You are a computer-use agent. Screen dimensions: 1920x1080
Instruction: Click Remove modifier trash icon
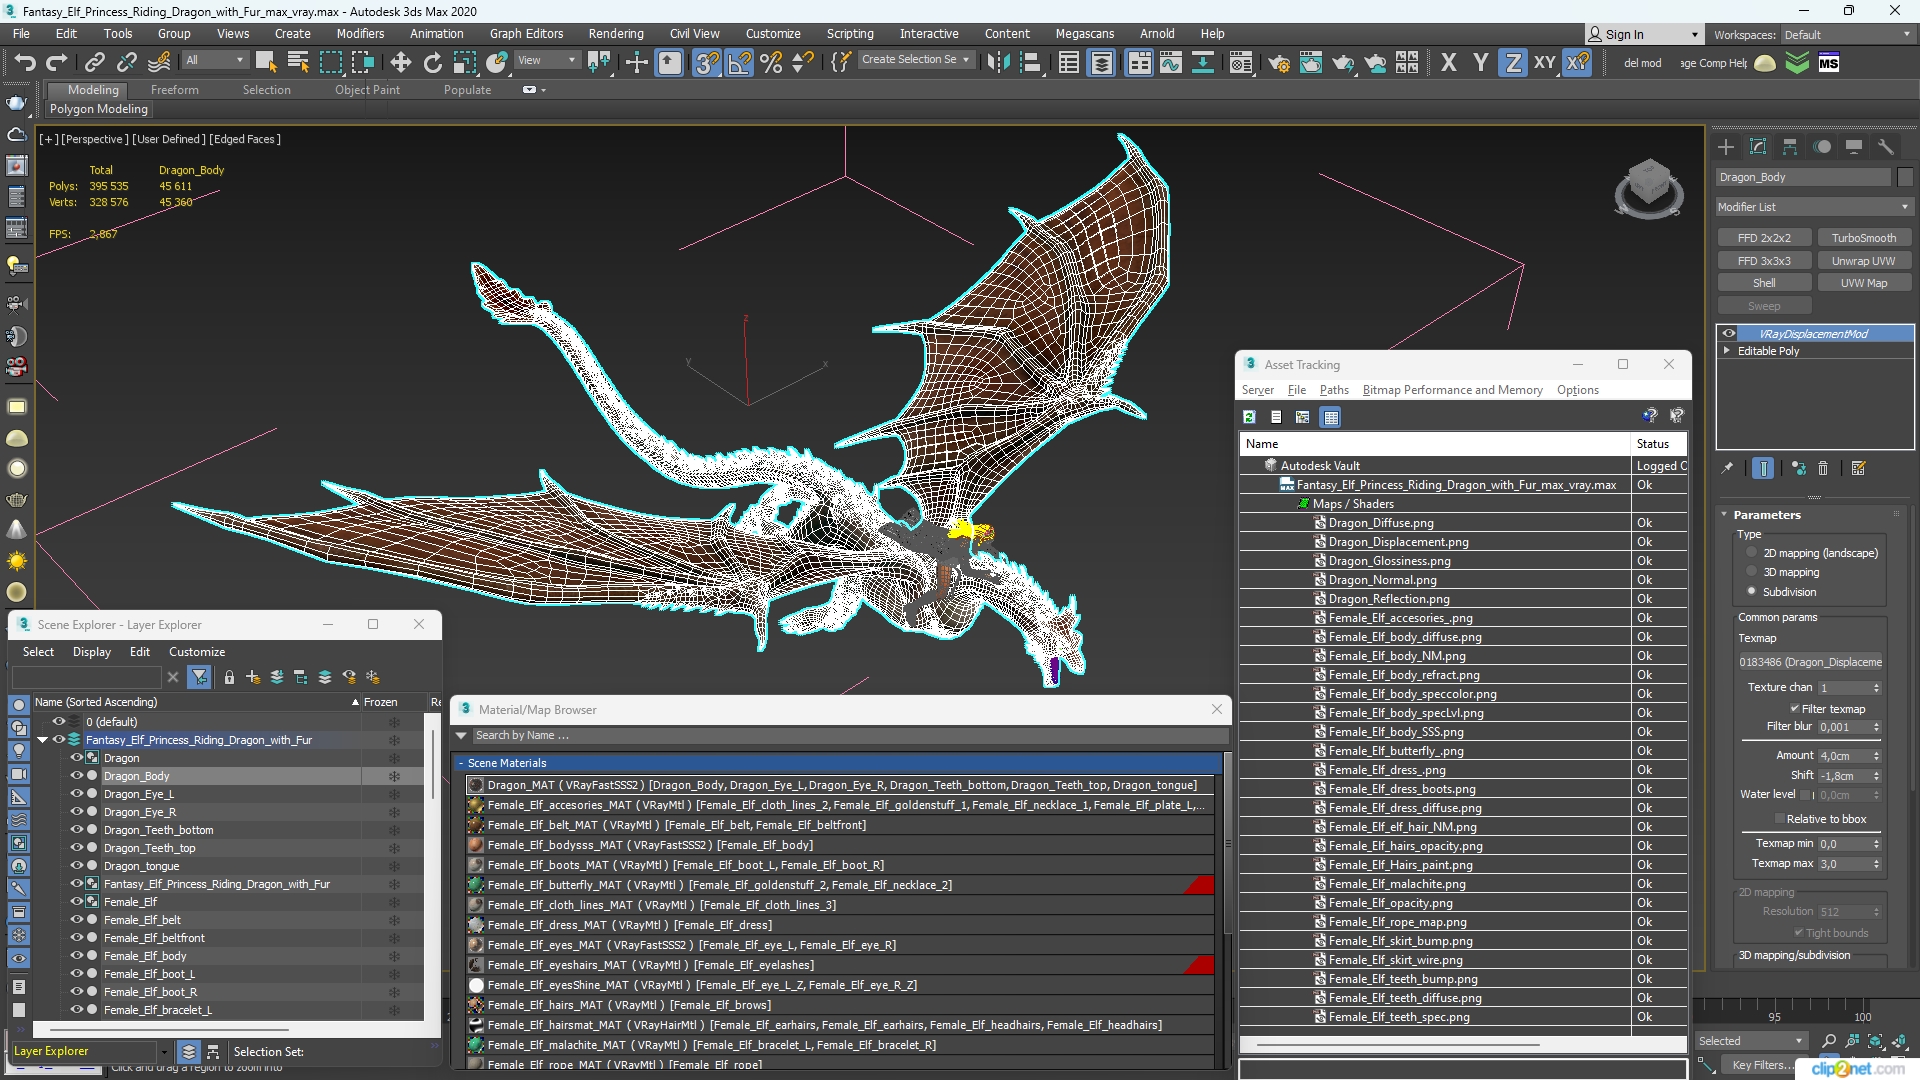1823,468
